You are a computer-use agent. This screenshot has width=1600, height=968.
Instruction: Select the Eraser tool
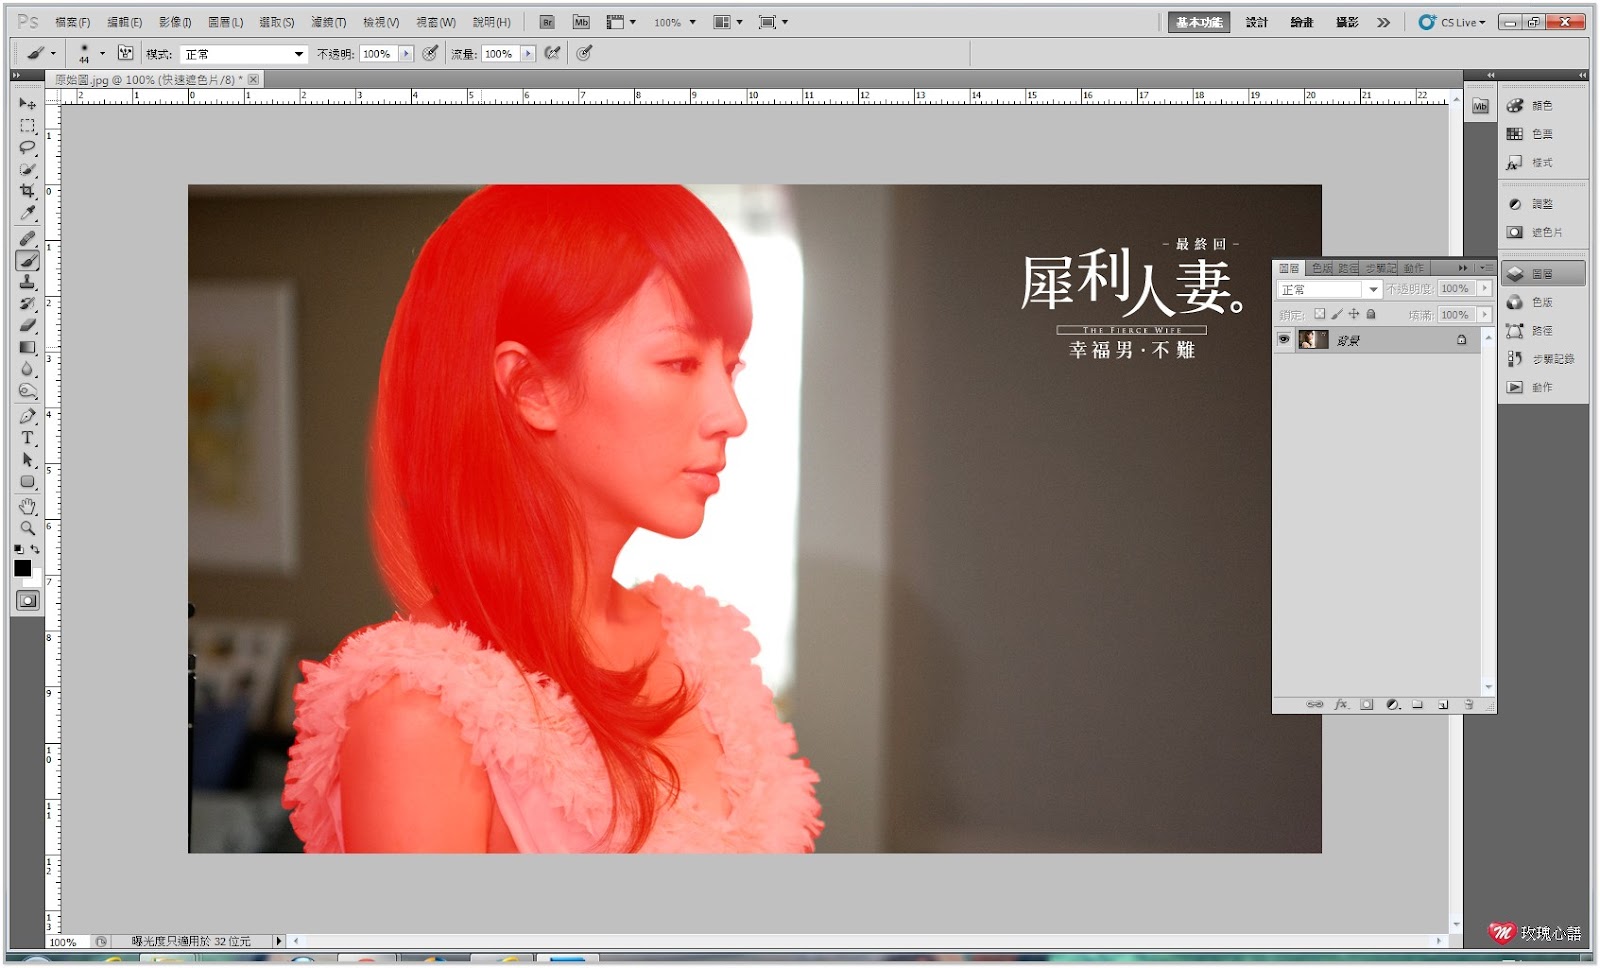pyautogui.click(x=27, y=326)
